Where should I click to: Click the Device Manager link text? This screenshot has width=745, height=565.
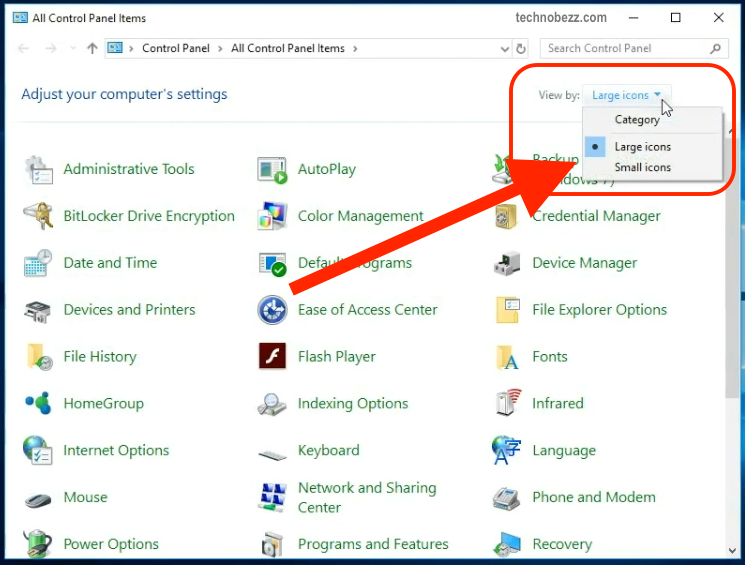point(585,263)
